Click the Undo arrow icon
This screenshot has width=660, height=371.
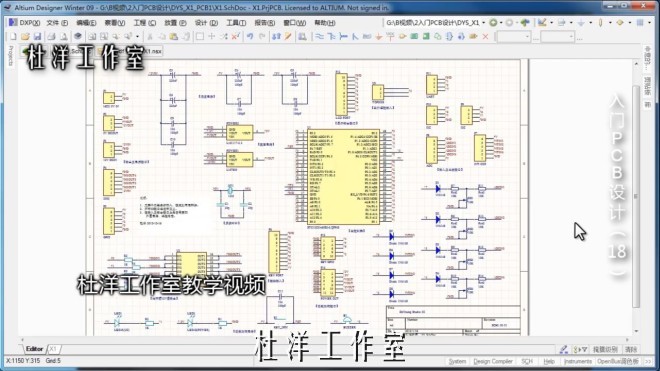click(250, 37)
